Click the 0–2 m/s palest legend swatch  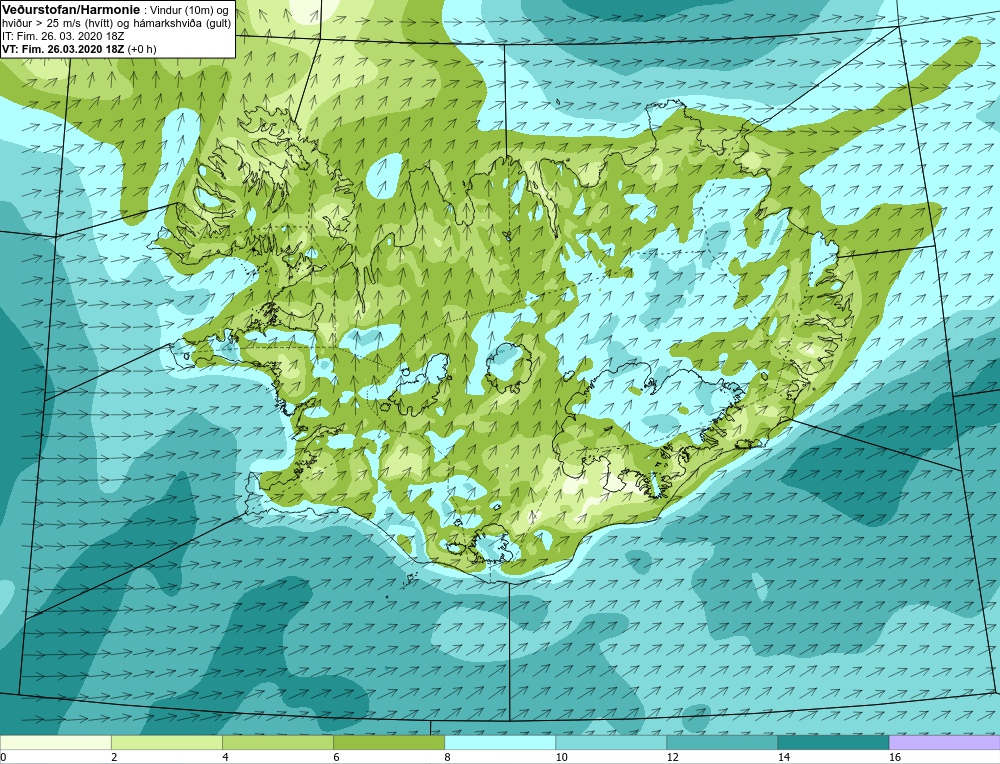tap(55, 743)
